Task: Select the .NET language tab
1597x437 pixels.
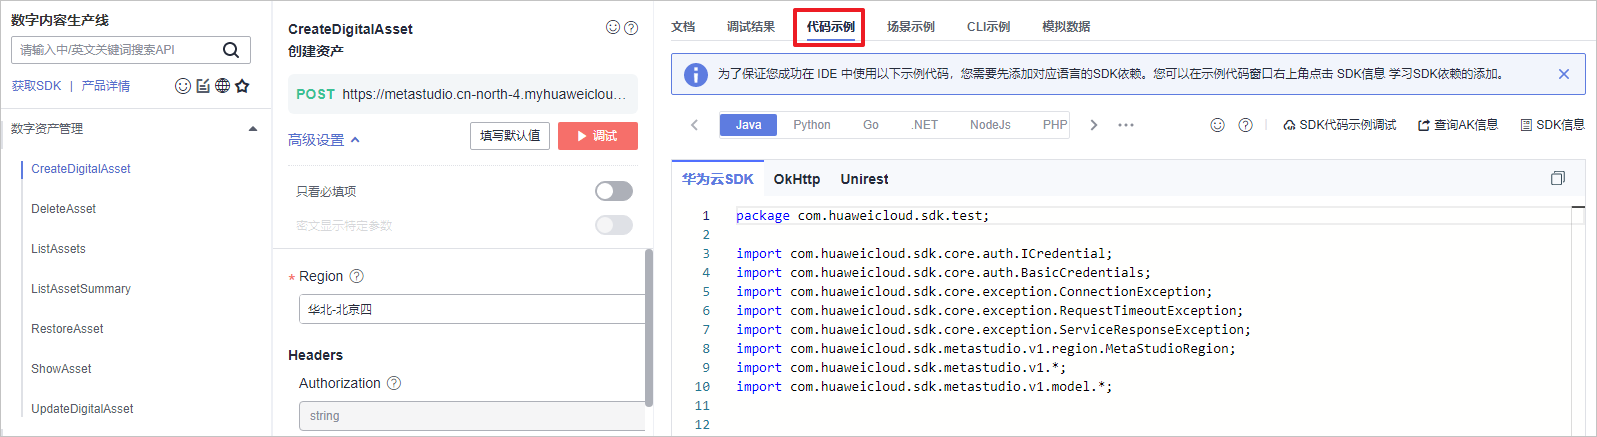Action: click(925, 125)
